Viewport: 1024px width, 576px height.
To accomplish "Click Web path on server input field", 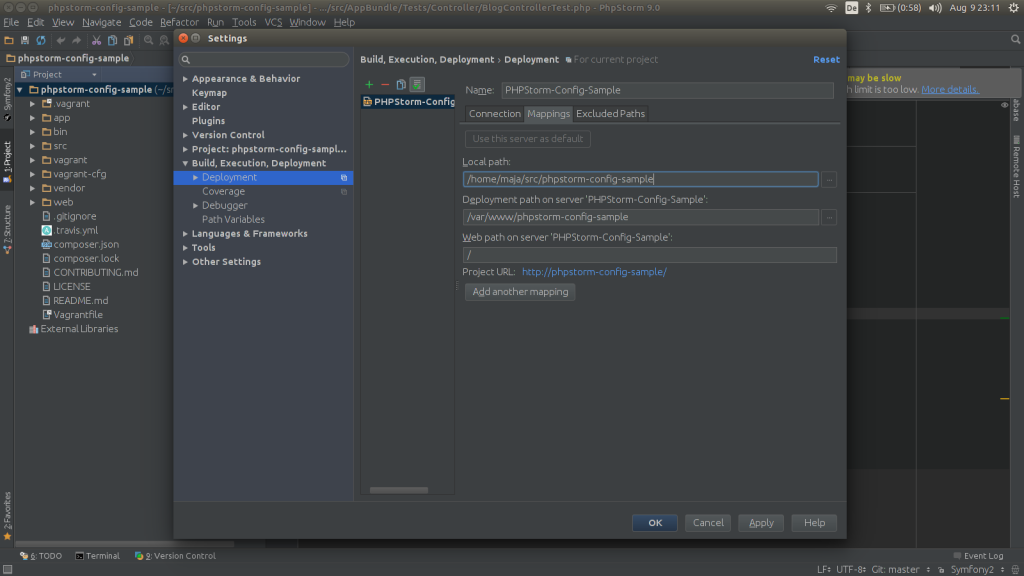I will tap(649, 255).
